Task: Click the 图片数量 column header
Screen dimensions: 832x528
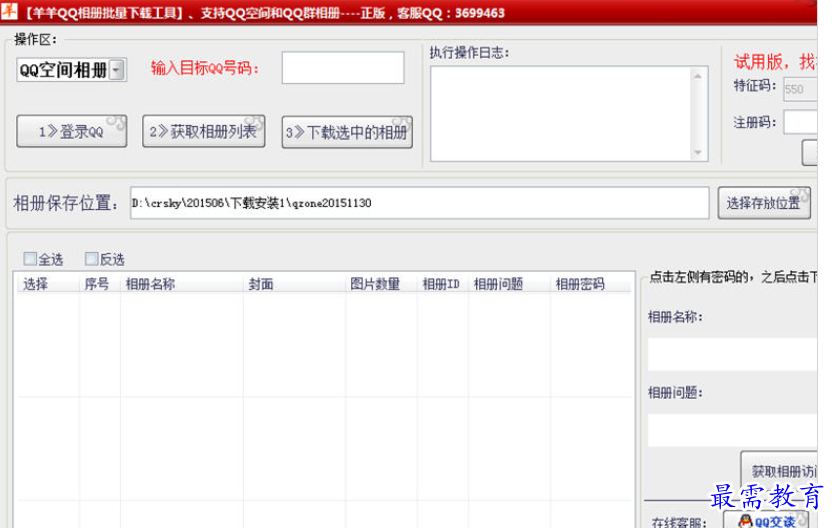Action: [381, 284]
